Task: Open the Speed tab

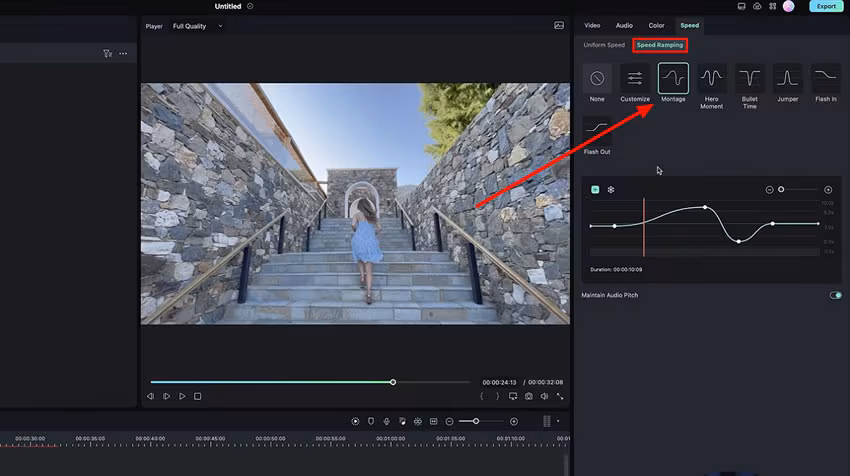Action: coord(690,25)
